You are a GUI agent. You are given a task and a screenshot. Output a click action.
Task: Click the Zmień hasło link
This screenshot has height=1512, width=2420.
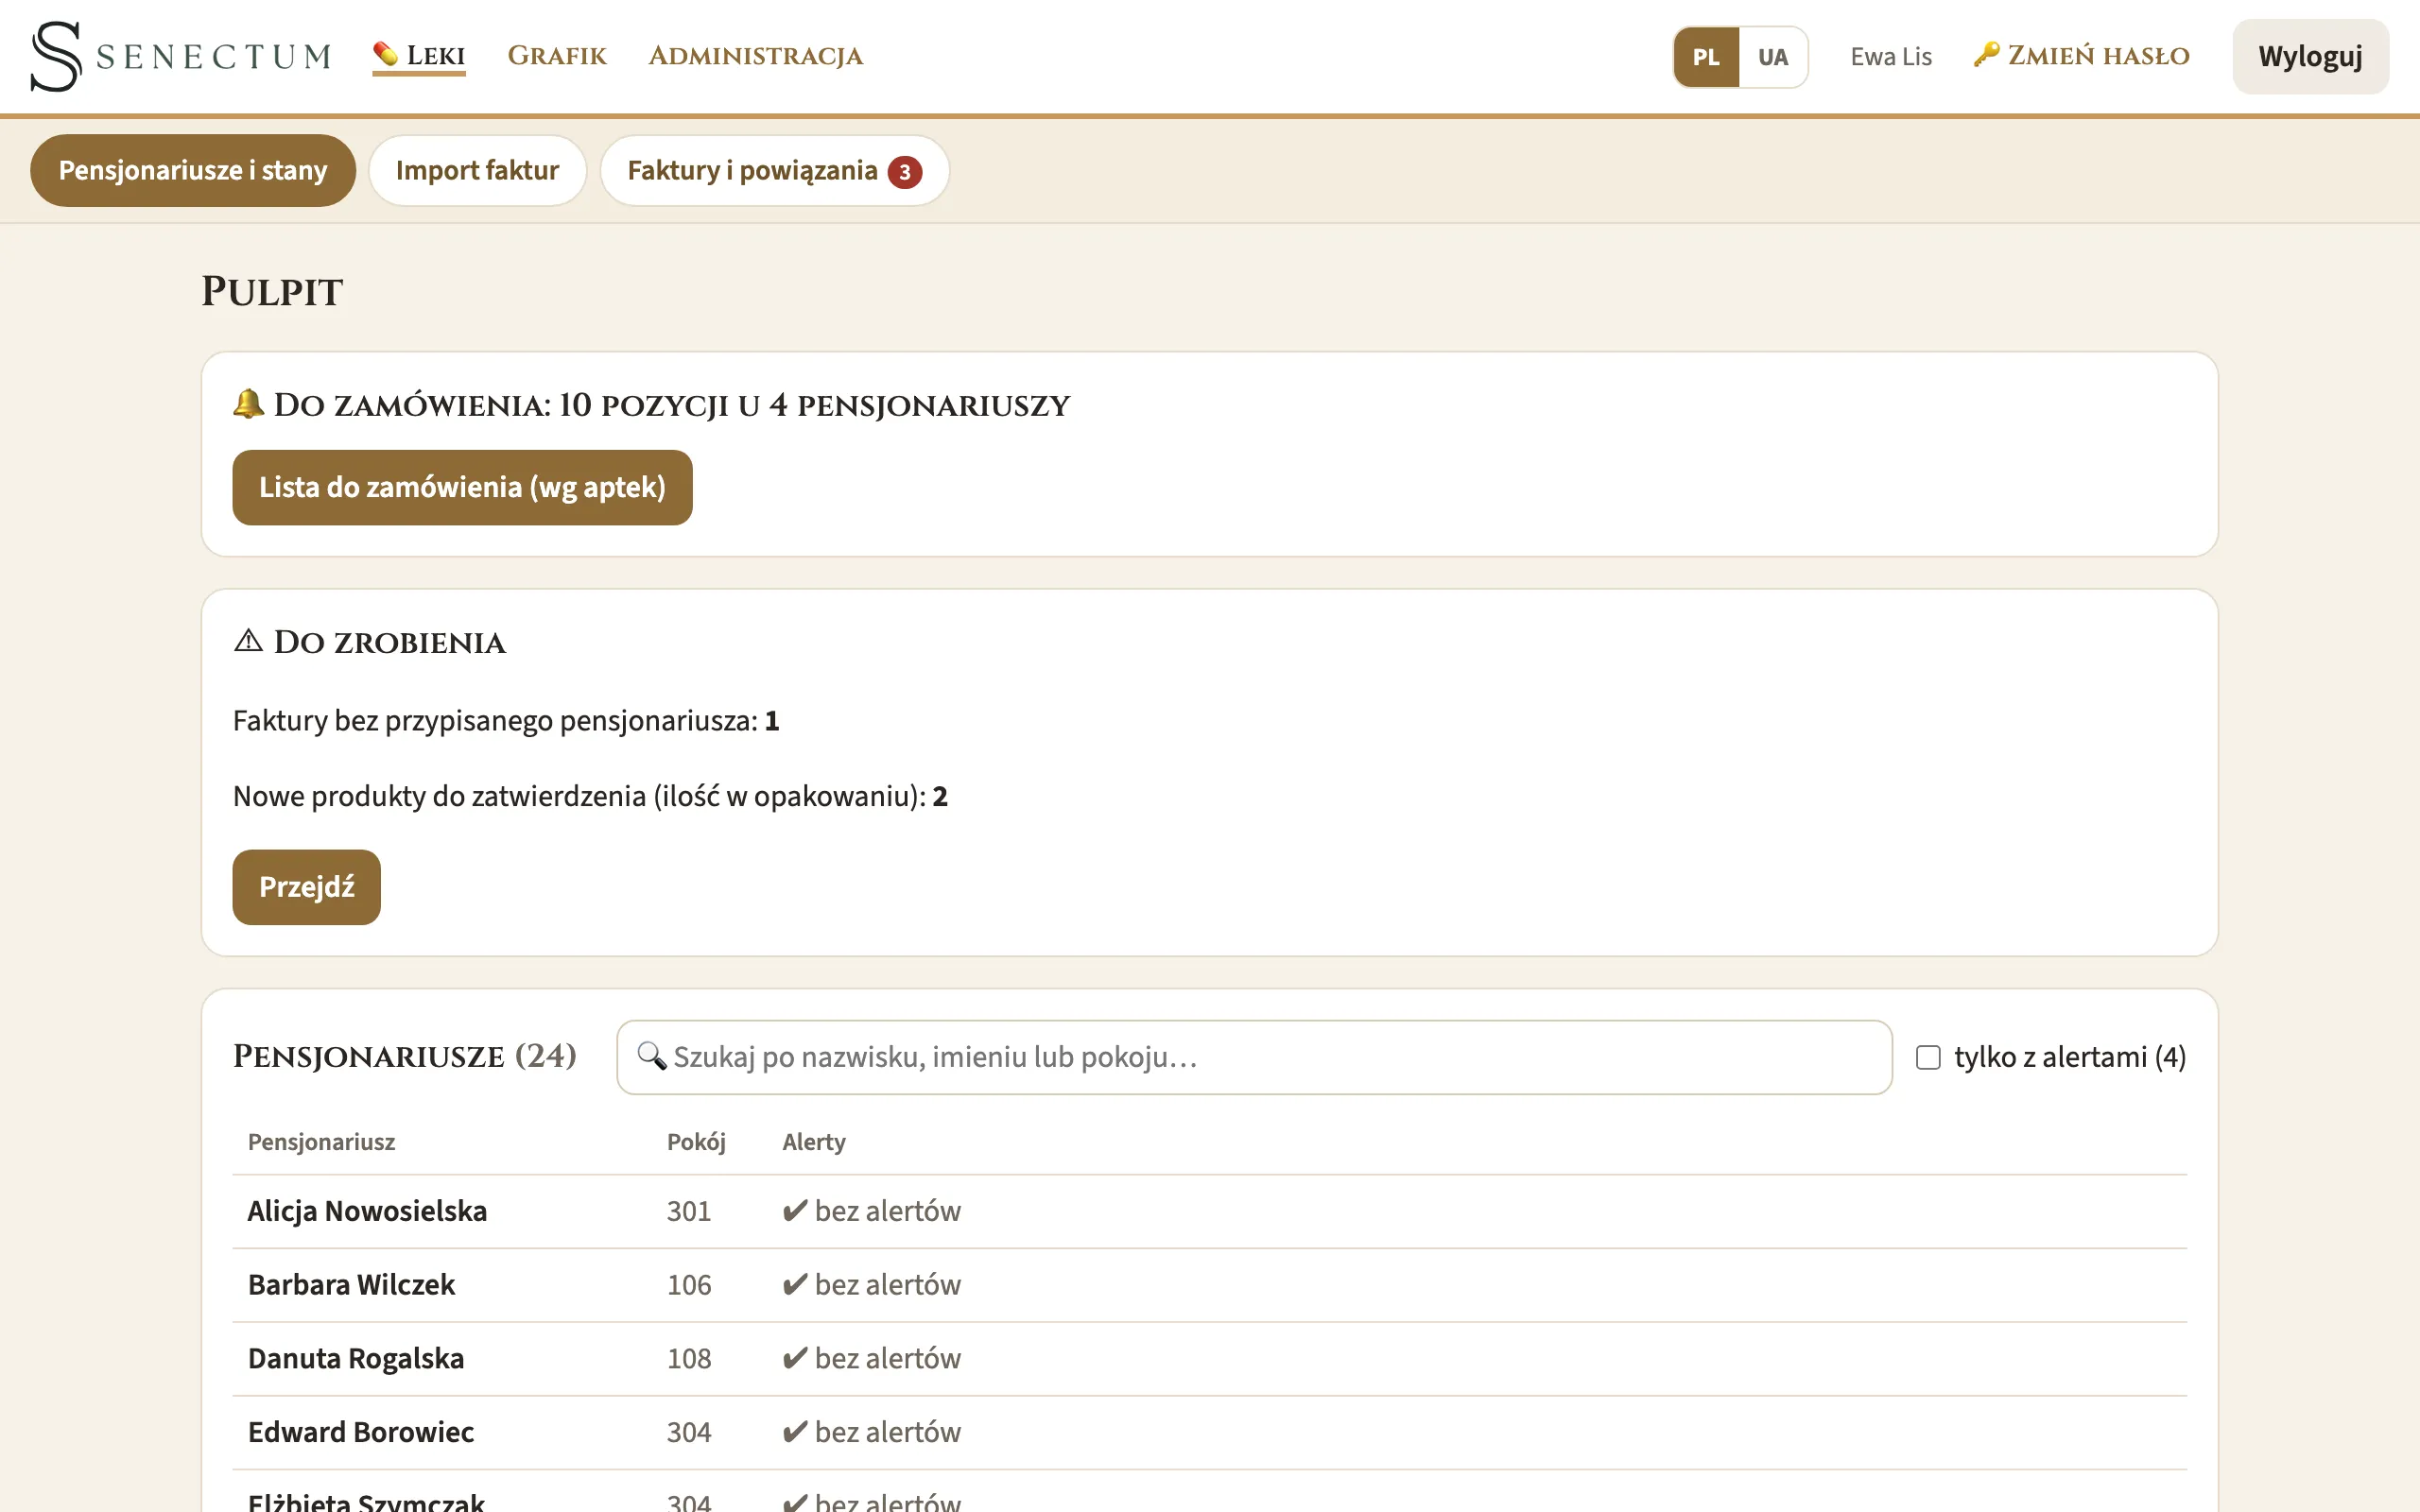pos(2081,56)
